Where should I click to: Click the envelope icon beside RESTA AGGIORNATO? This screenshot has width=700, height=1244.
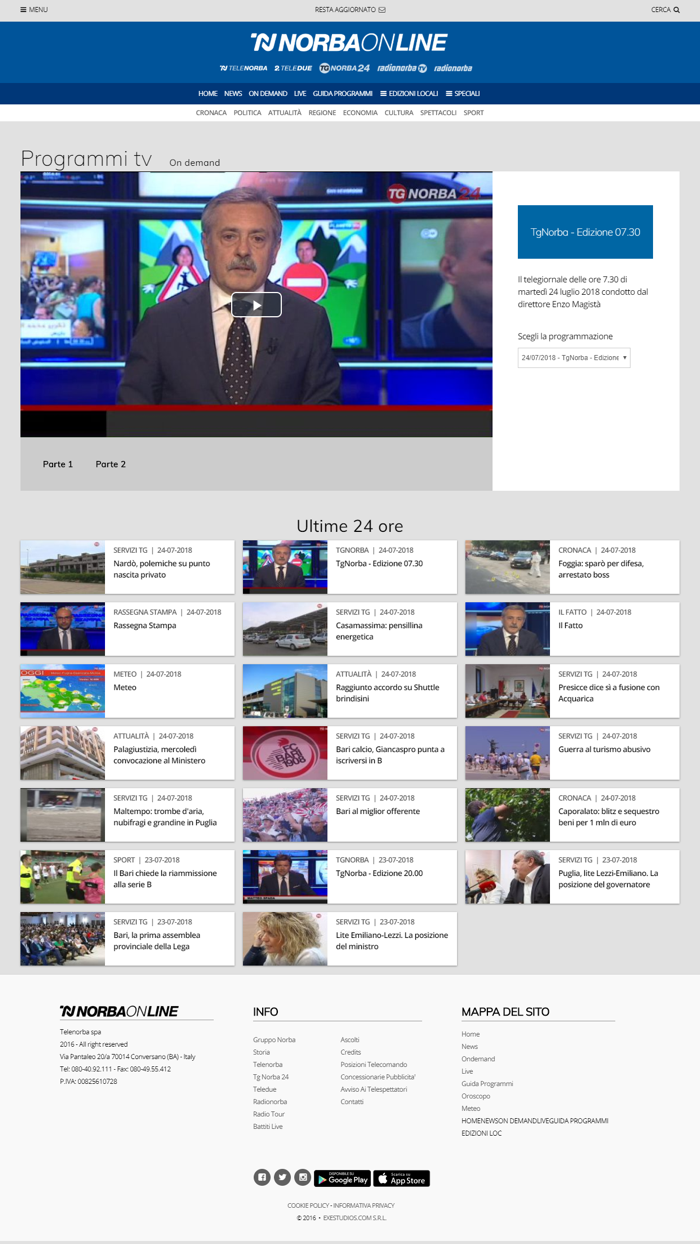pos(381,10)
